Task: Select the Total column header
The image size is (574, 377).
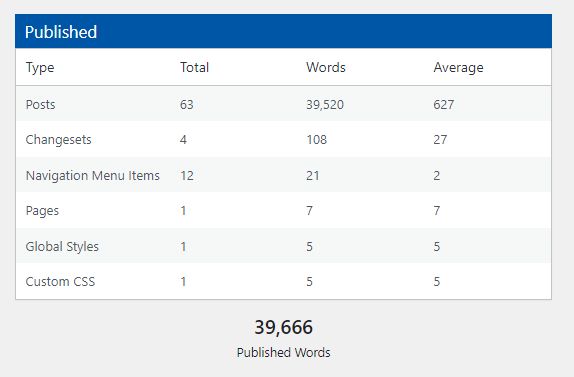Action: click(194, 67)
